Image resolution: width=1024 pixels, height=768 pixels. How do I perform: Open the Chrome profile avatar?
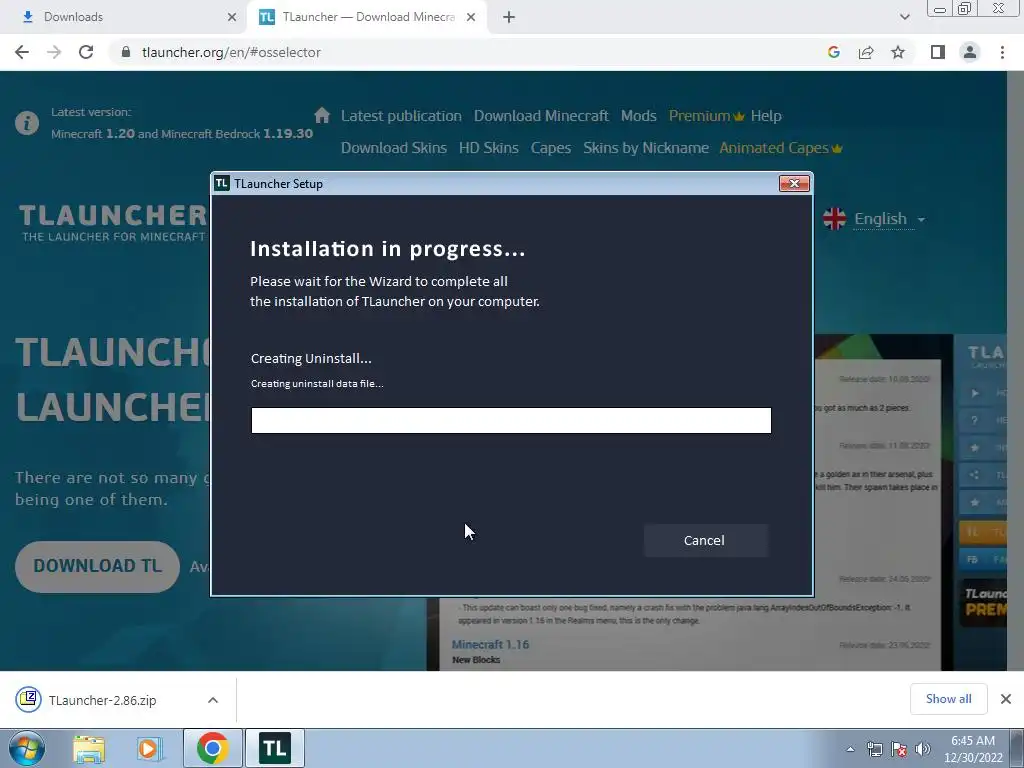point(970,52)
